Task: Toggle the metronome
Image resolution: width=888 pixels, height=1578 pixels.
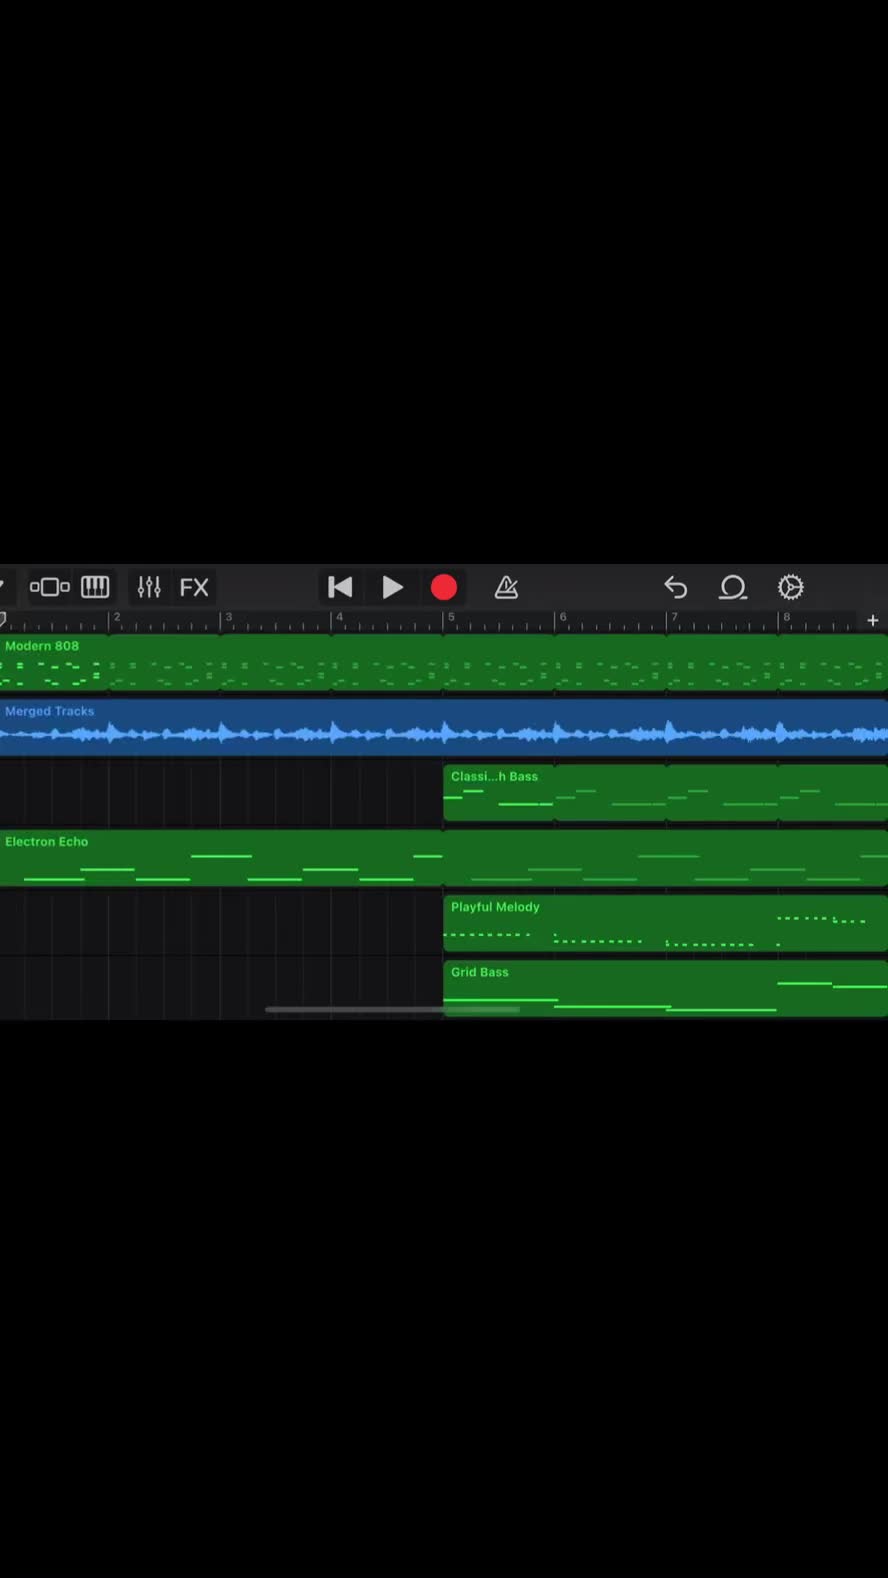Action: click(506, 587)
